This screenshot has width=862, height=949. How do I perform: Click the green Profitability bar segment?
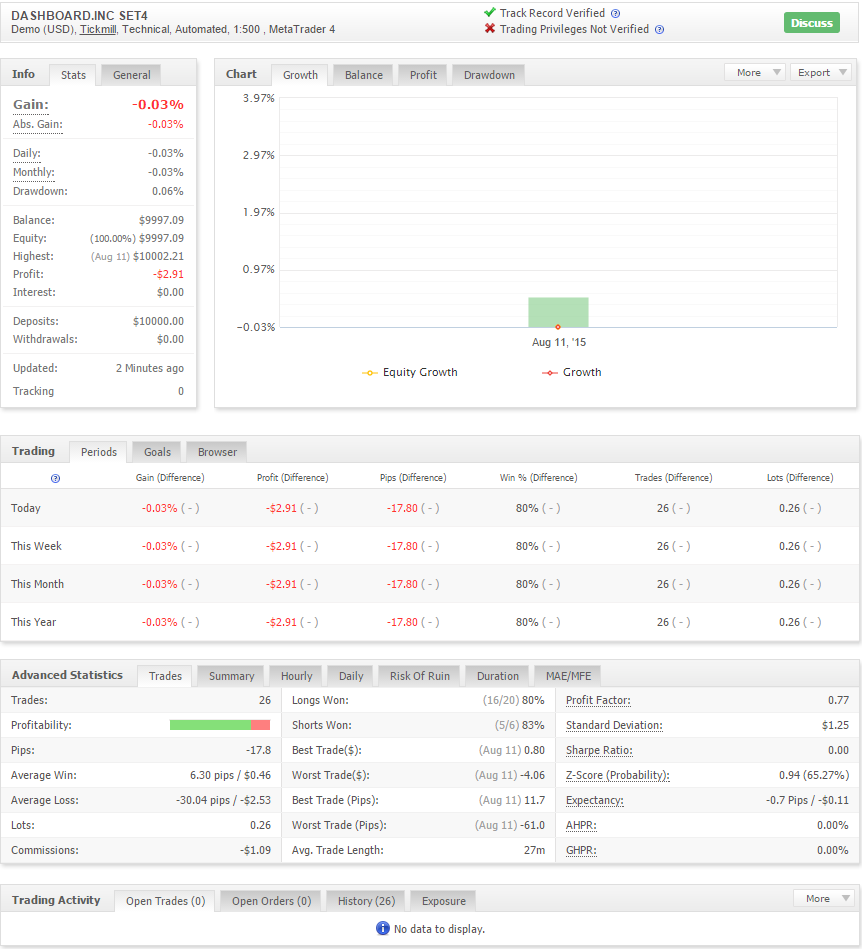pos(210,725)
